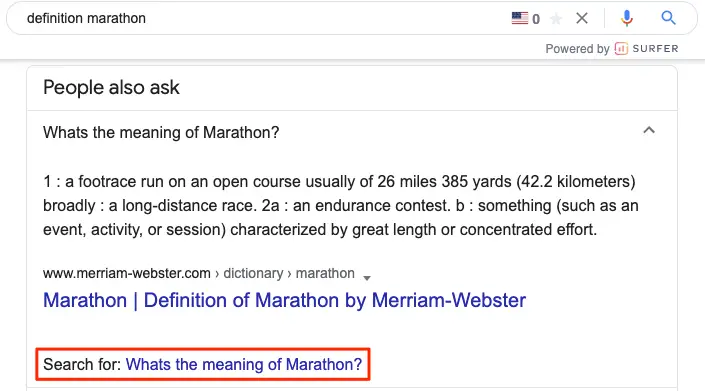Click the 'dictionary' breadcrumb segment

click(253, 273)
